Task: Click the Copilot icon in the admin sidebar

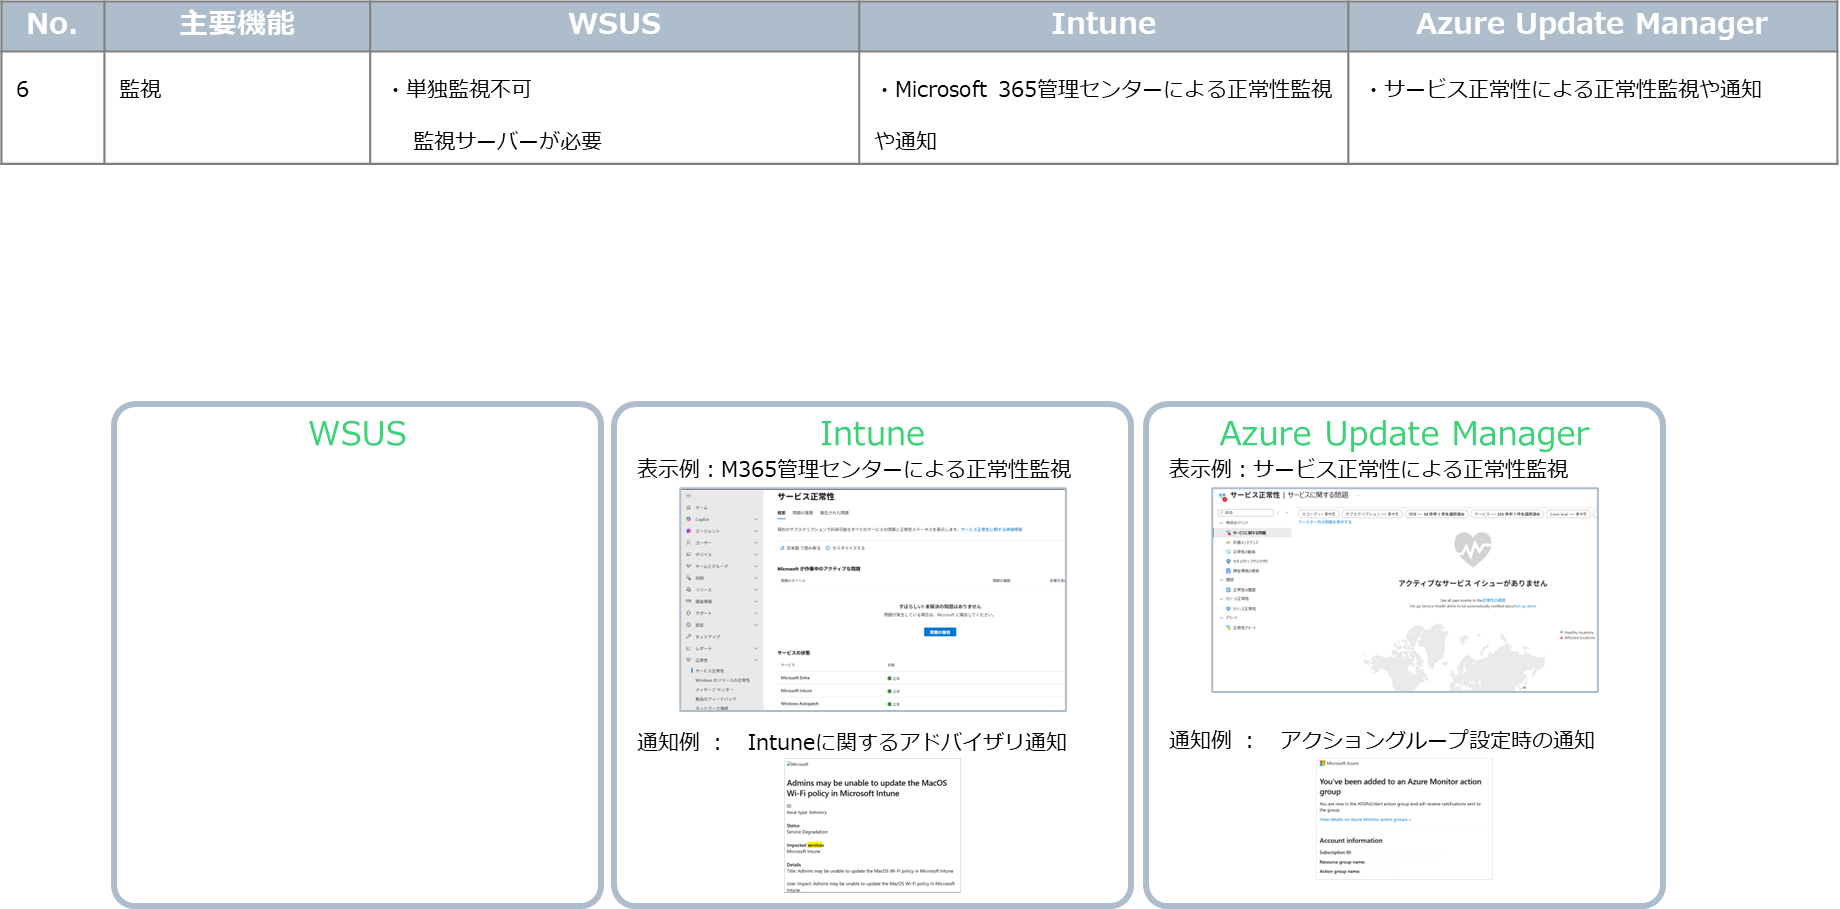Action: point(688,519)
